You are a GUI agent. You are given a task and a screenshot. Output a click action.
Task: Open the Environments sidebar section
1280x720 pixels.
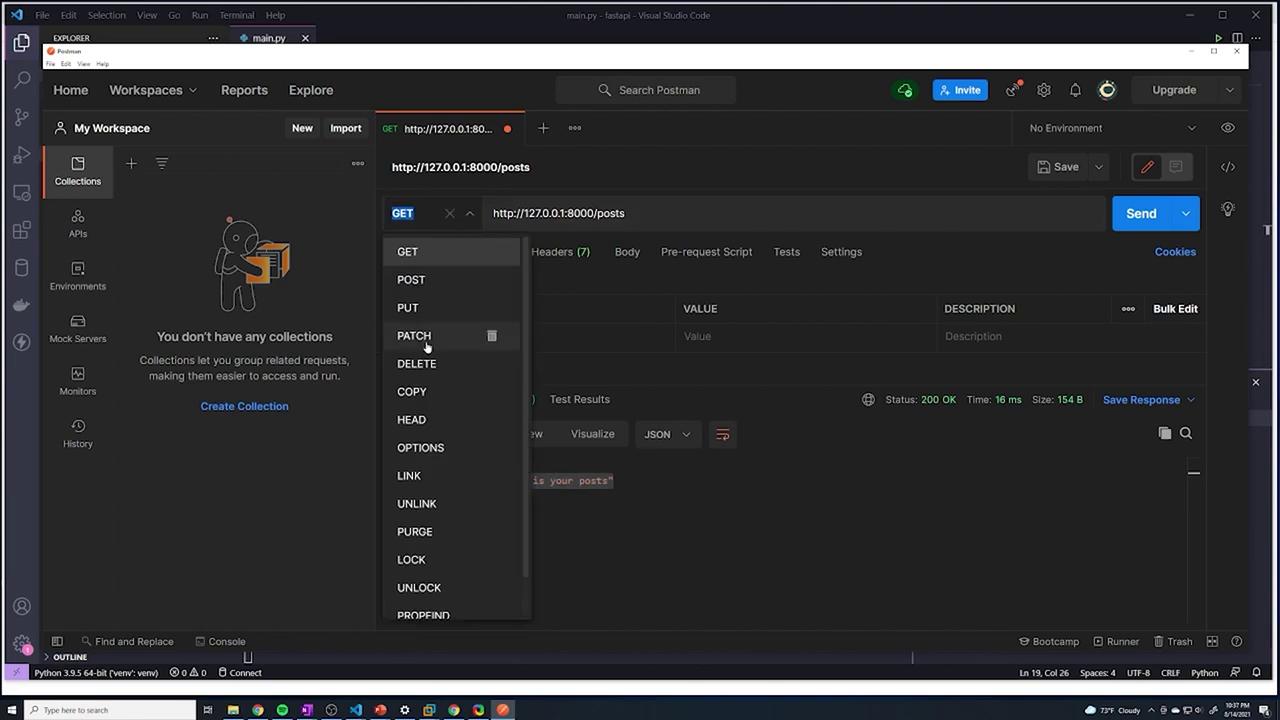pos(78,276)
